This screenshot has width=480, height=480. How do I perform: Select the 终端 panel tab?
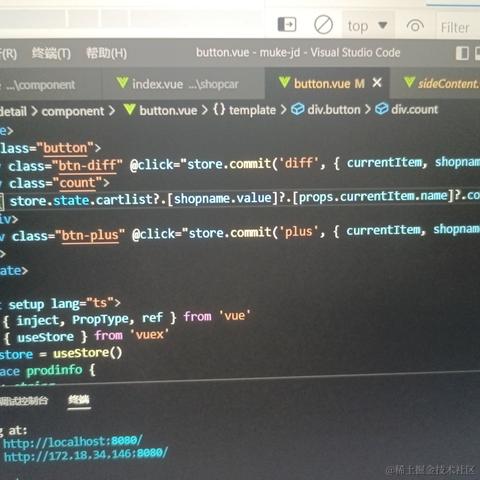tap(79, 400)
